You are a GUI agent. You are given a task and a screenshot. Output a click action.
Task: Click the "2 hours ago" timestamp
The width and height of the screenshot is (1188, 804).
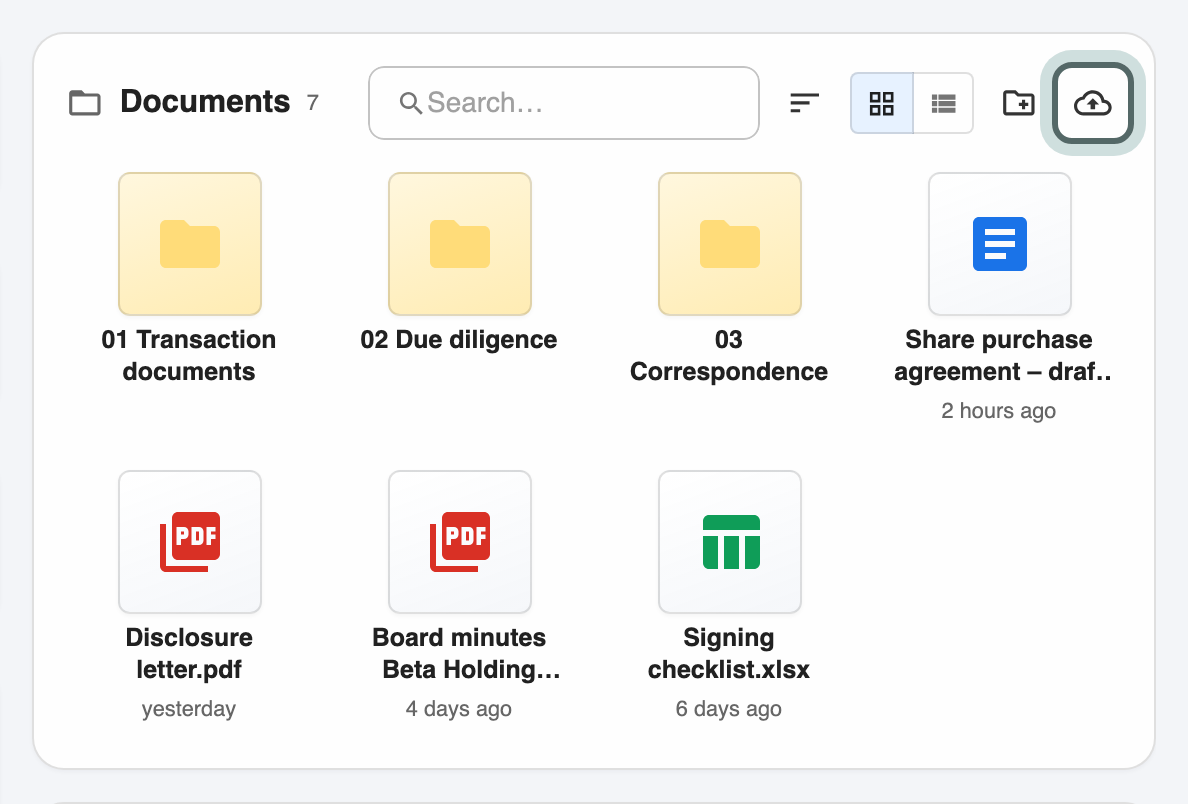click(999, 411)
